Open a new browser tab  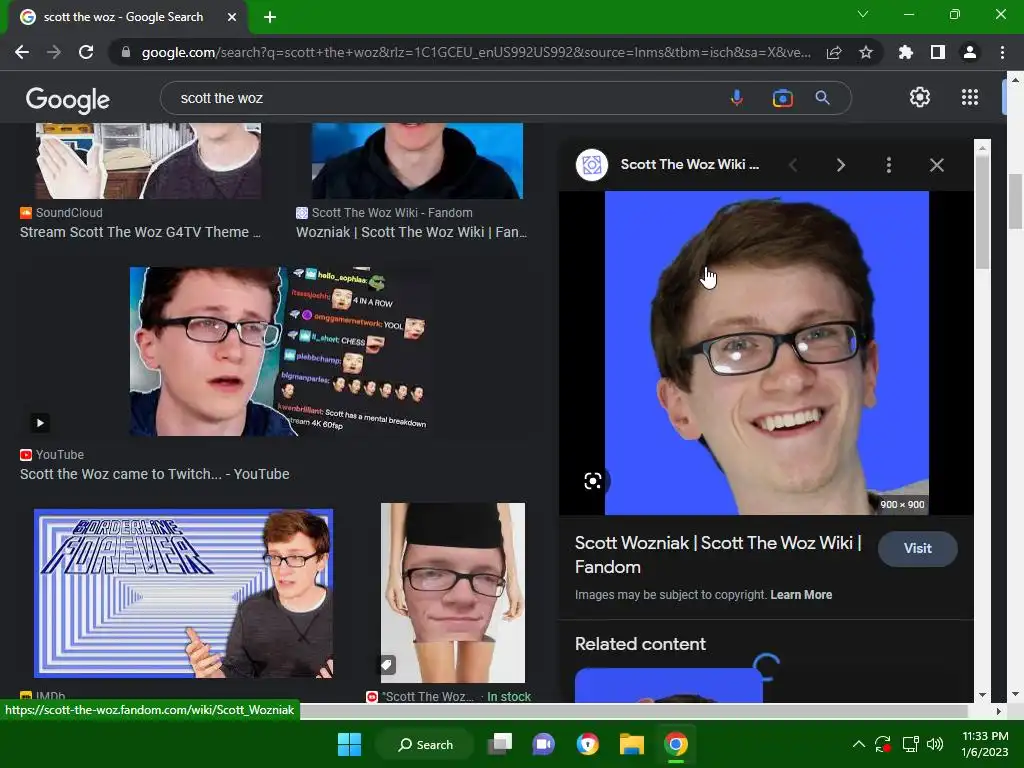[270, 17]
